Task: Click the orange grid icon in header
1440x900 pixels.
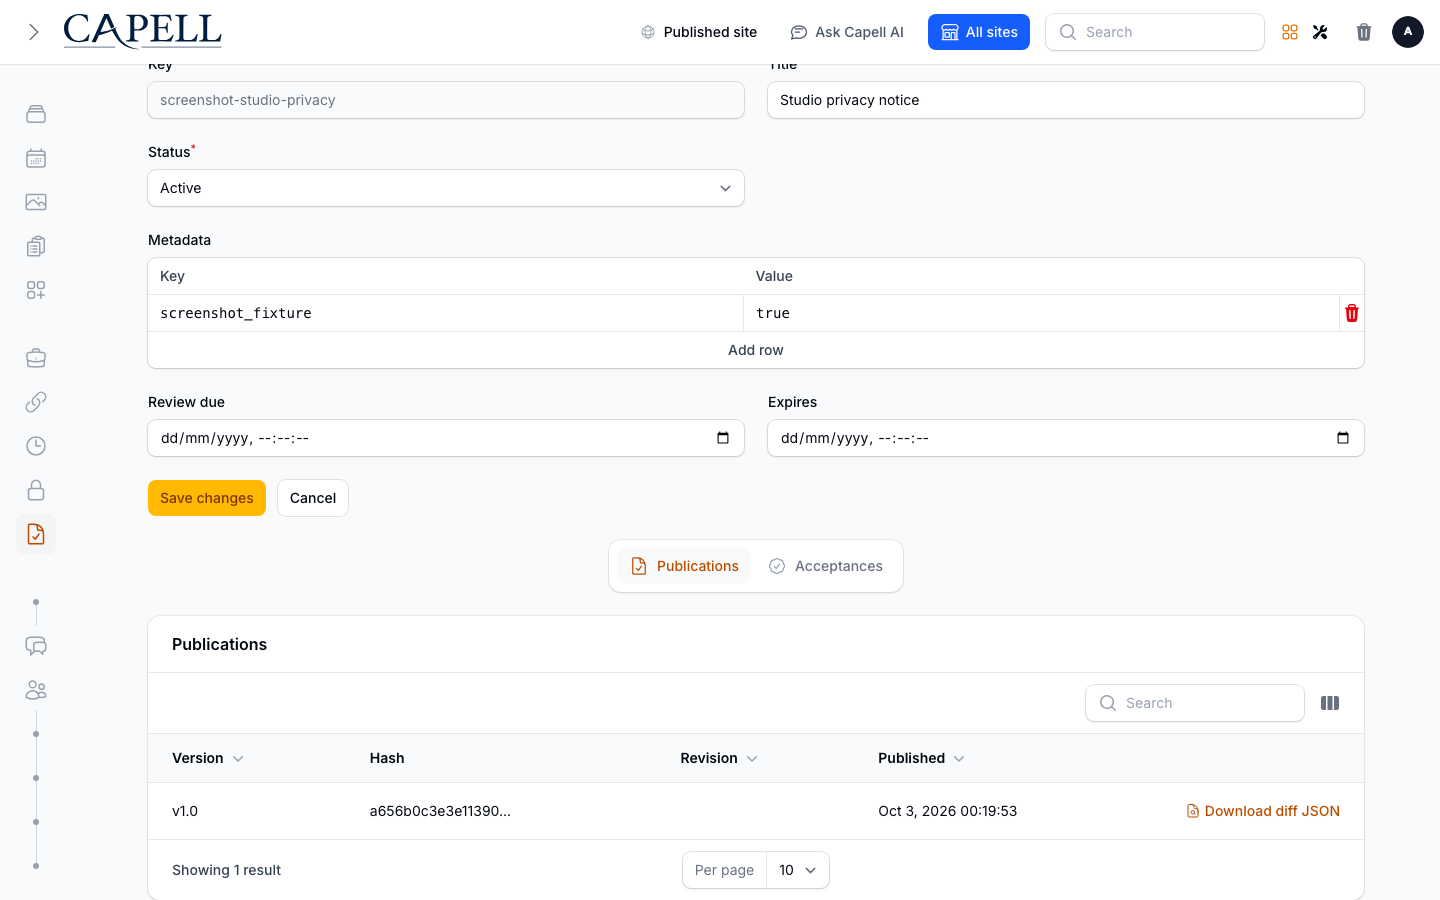Action: point(1290,32)
